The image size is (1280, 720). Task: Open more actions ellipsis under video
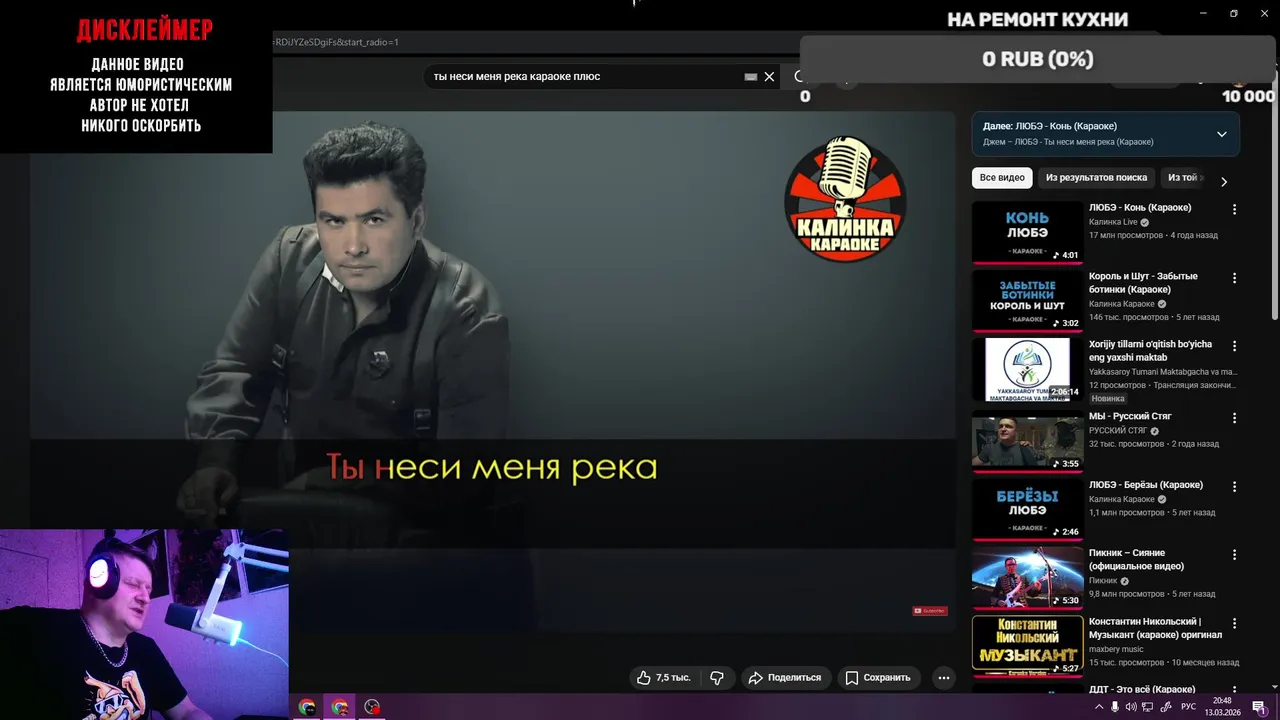[x=943, y=677]
